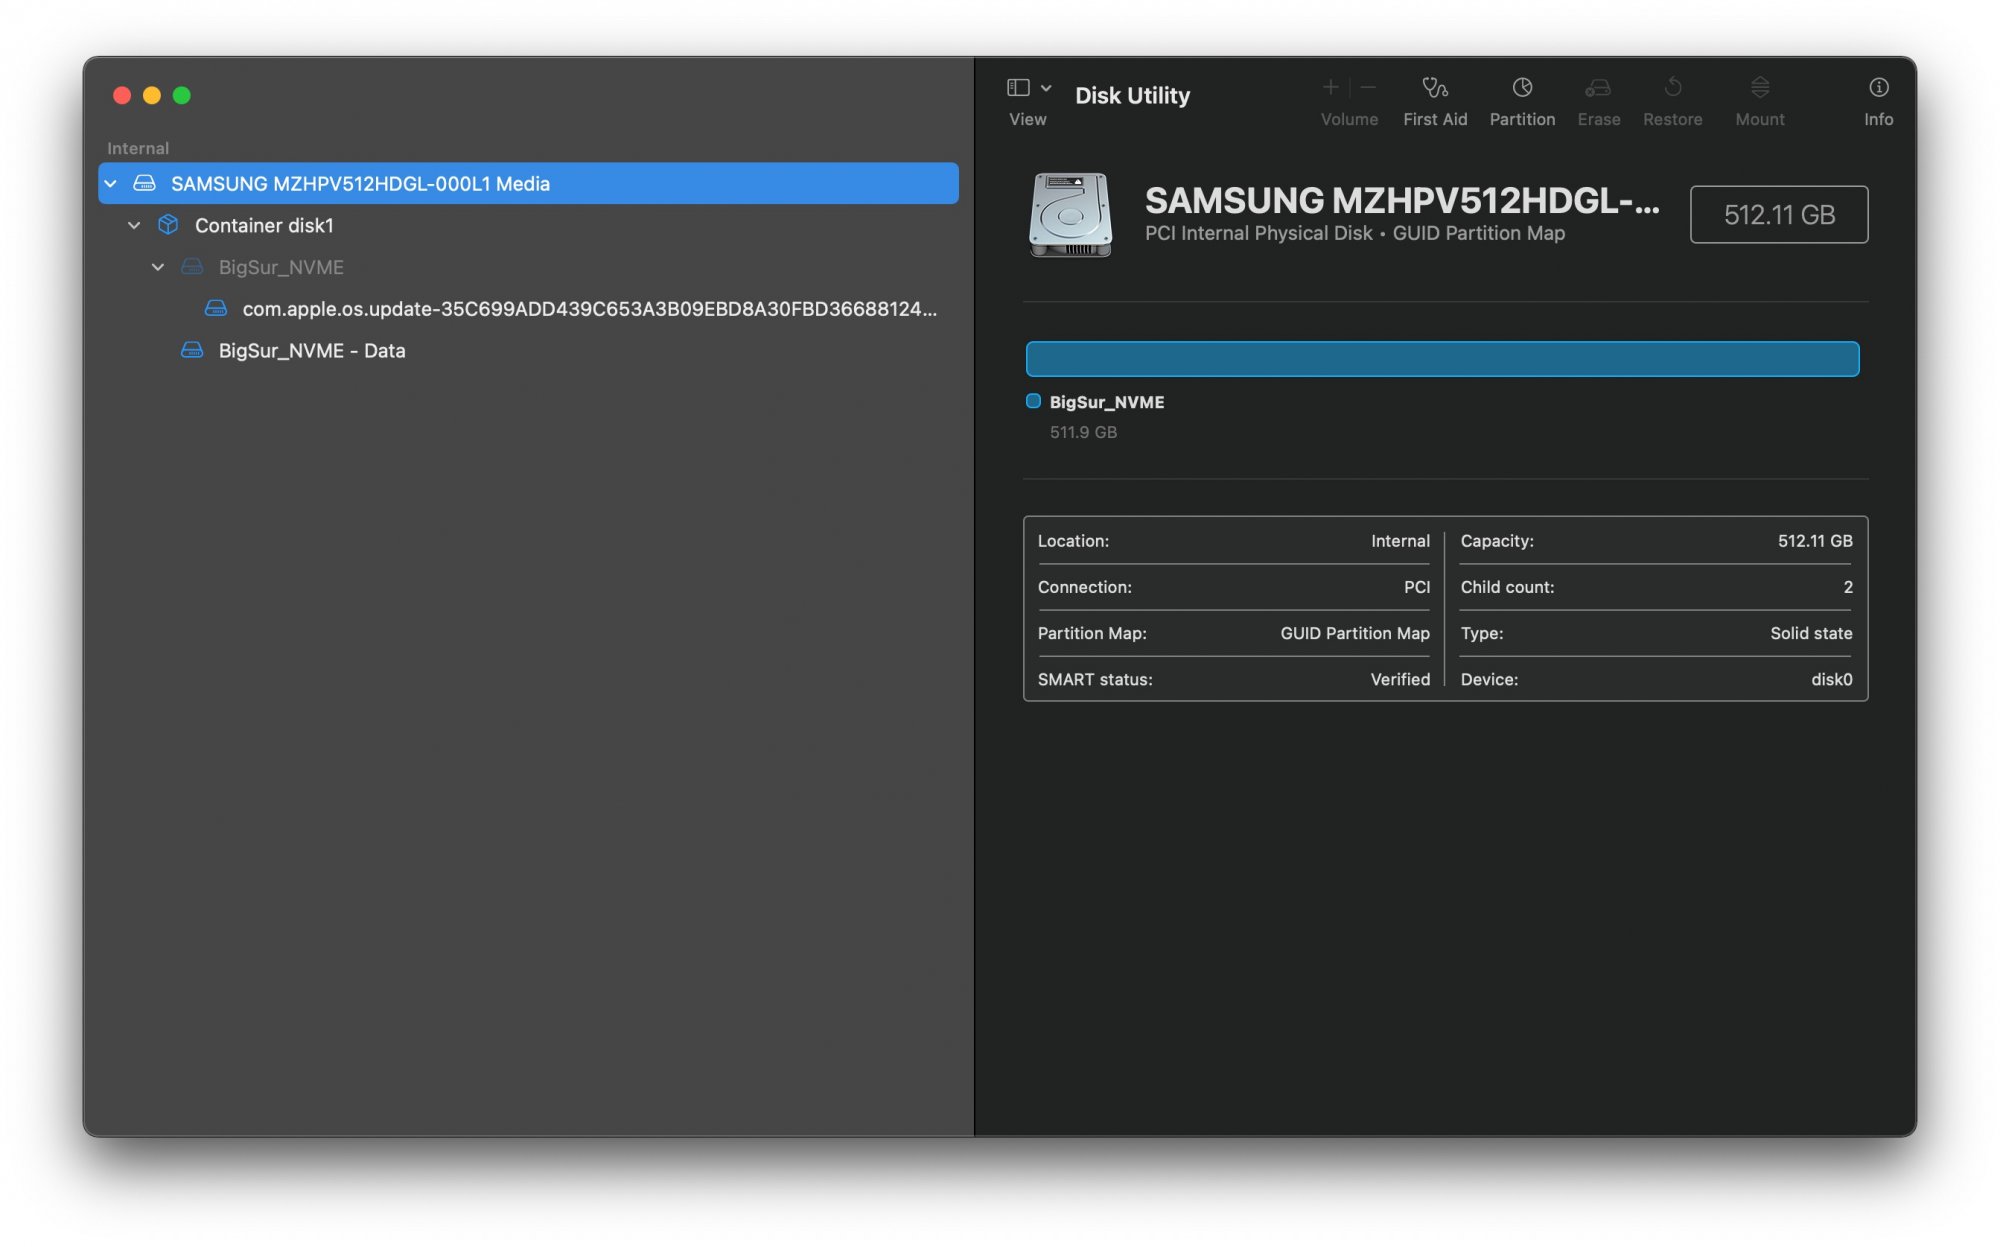
Task: Click the large disk drive image
Action: click(x=1069, y=215)
